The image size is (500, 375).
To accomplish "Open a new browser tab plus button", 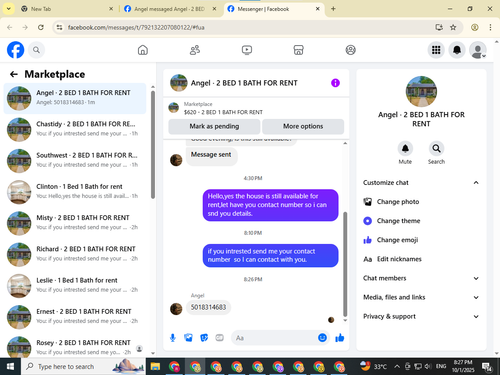I will [333, 9].
